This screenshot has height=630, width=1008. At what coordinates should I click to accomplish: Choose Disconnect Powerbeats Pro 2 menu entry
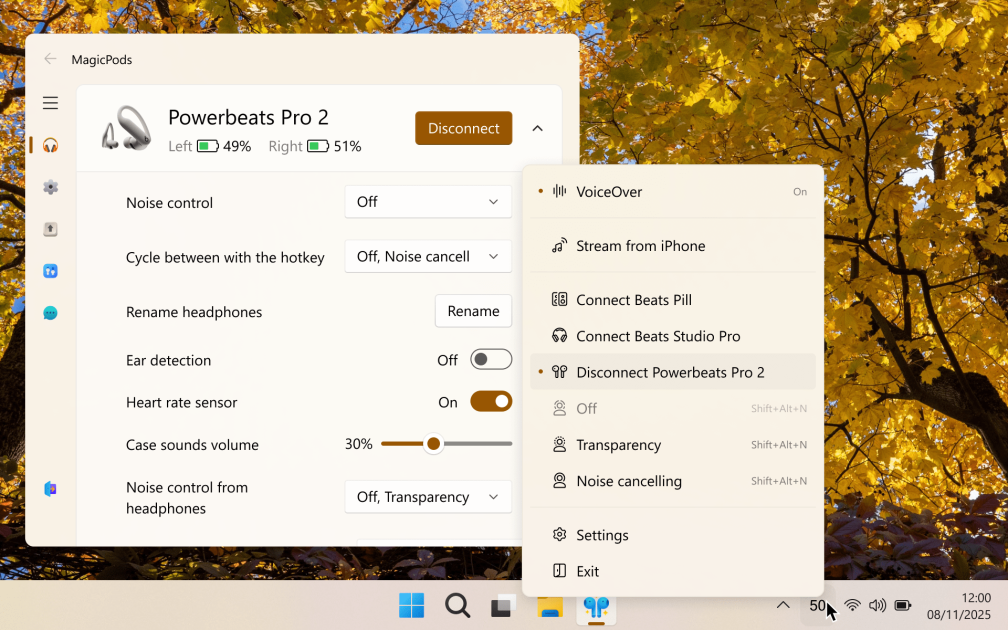tap(672, 372)
